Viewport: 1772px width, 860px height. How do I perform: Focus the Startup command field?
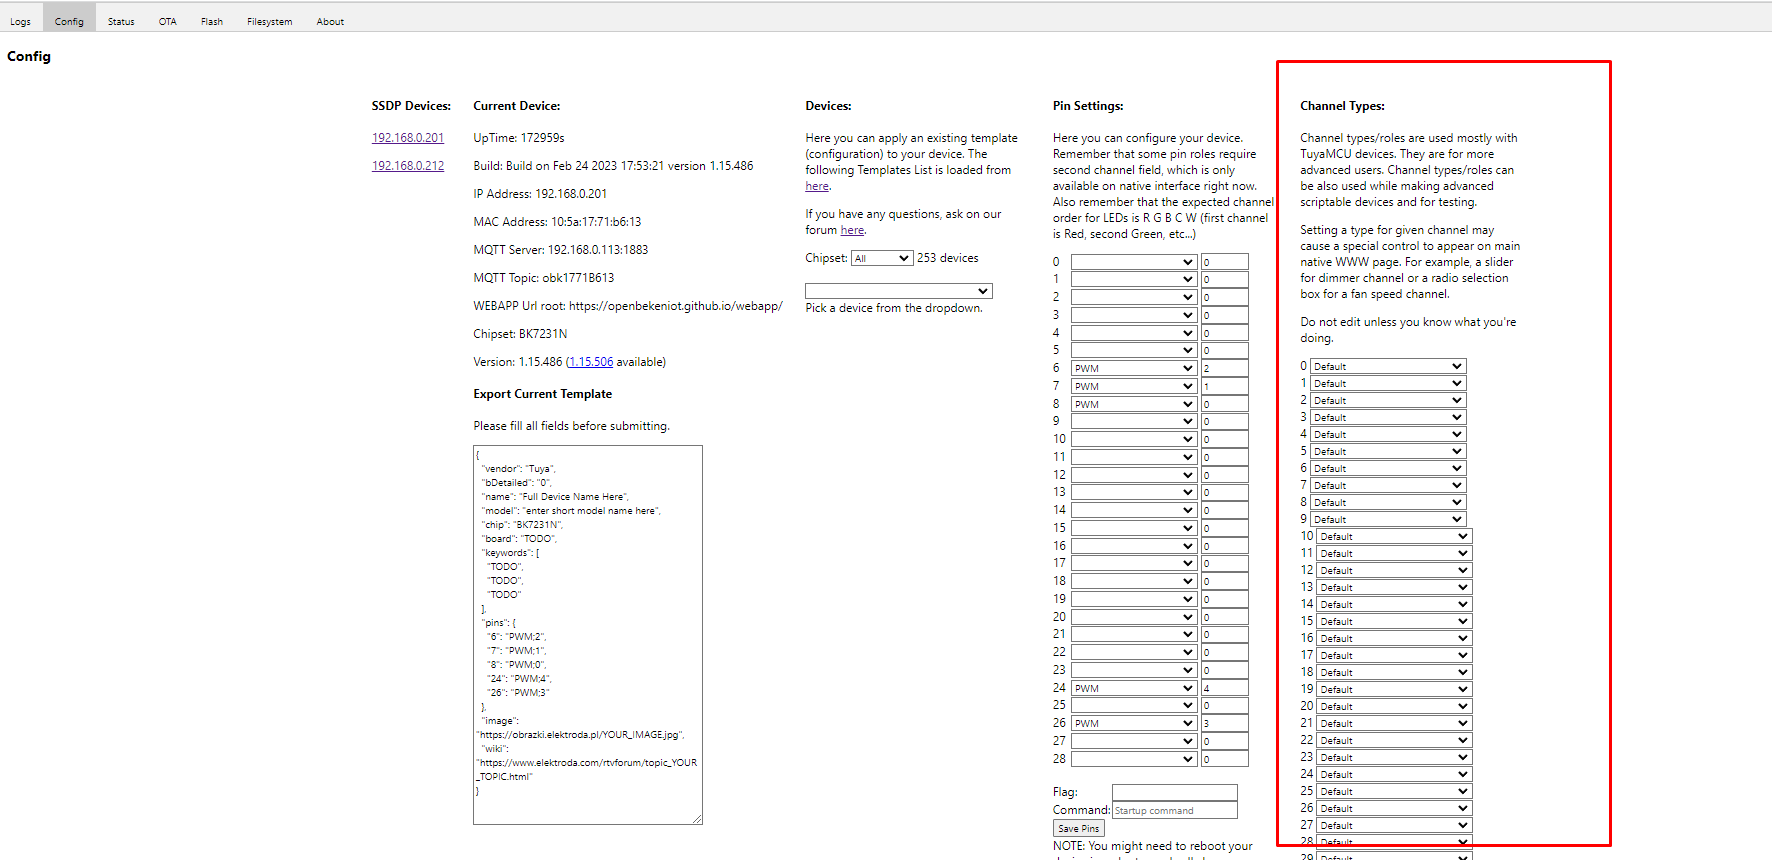1175,810
